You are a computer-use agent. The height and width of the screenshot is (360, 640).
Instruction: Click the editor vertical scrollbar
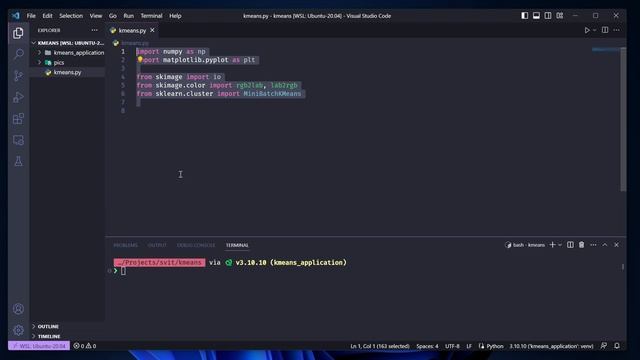(623, 119)
